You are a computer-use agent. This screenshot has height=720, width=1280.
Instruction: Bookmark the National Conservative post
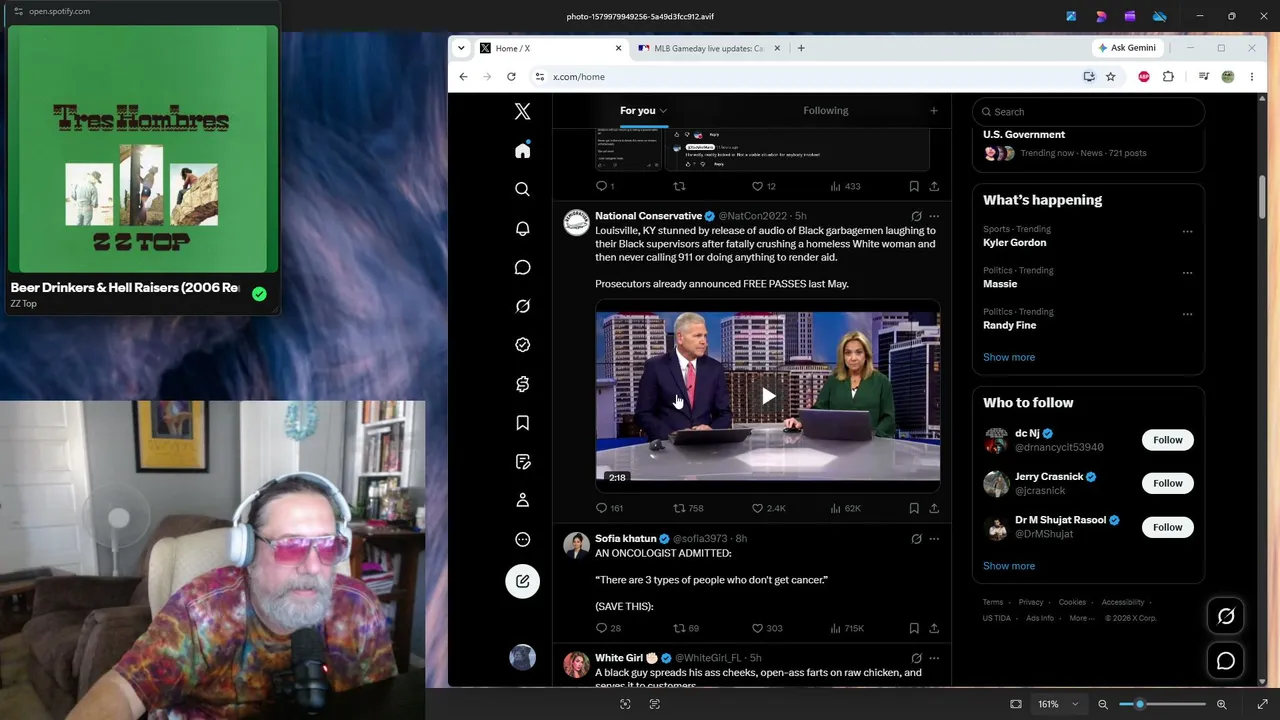914,508
